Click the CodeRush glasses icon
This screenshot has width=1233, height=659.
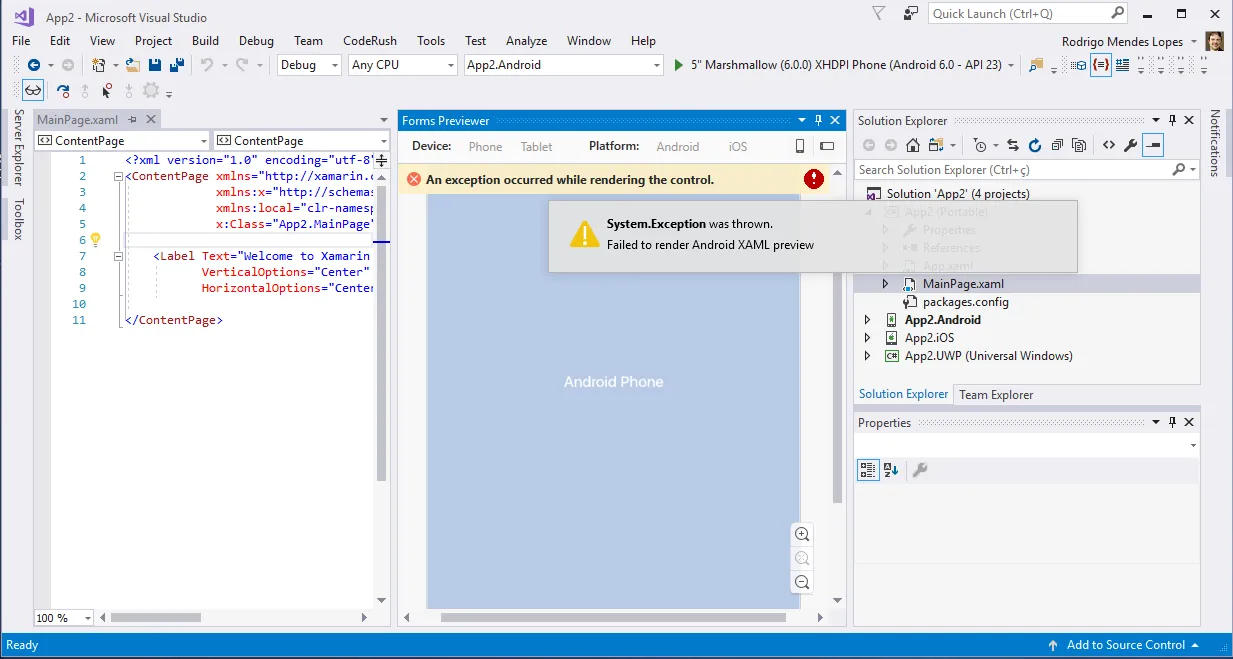[x=33, y=90]
